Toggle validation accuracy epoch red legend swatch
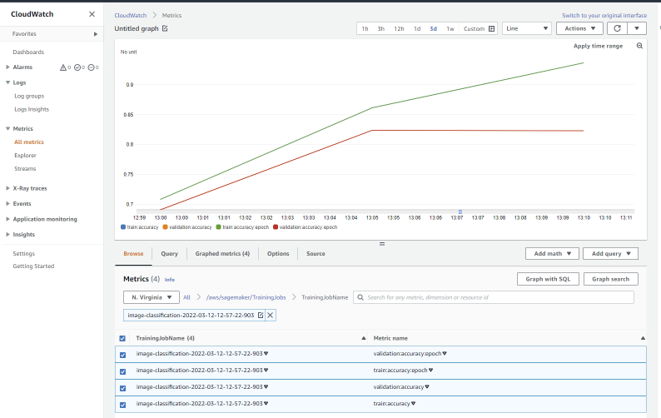This screenshot has height=418, width=661. coord(276,227)
